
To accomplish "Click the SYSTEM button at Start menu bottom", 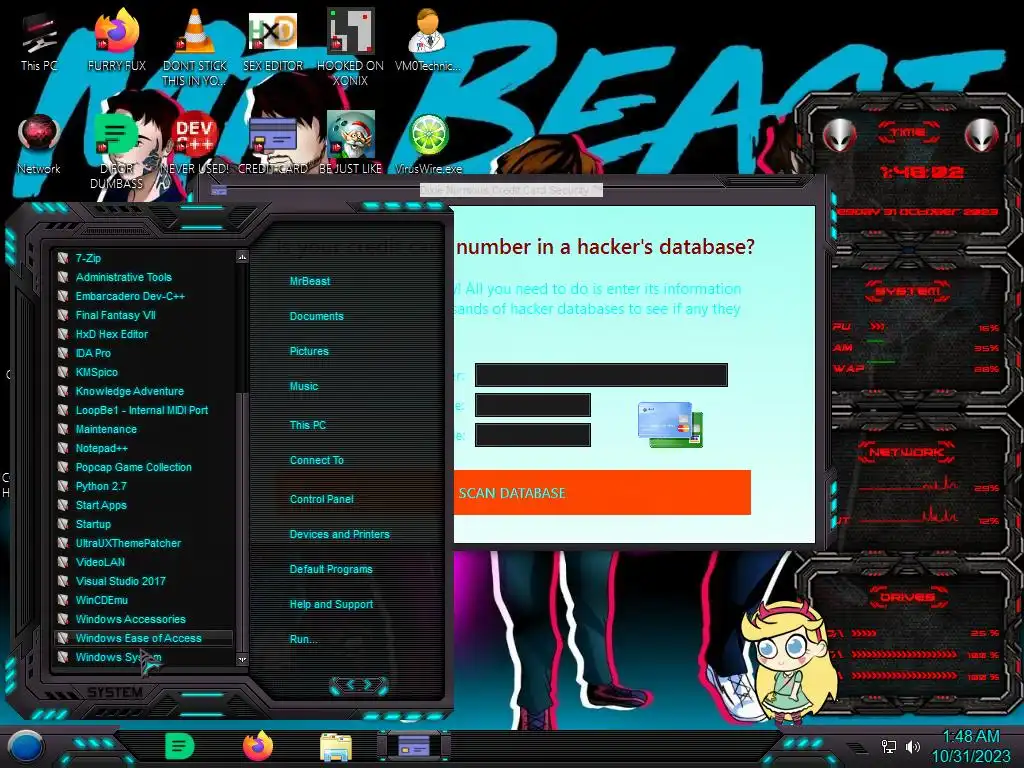I will pyautogui.click(x=115, y=692).
